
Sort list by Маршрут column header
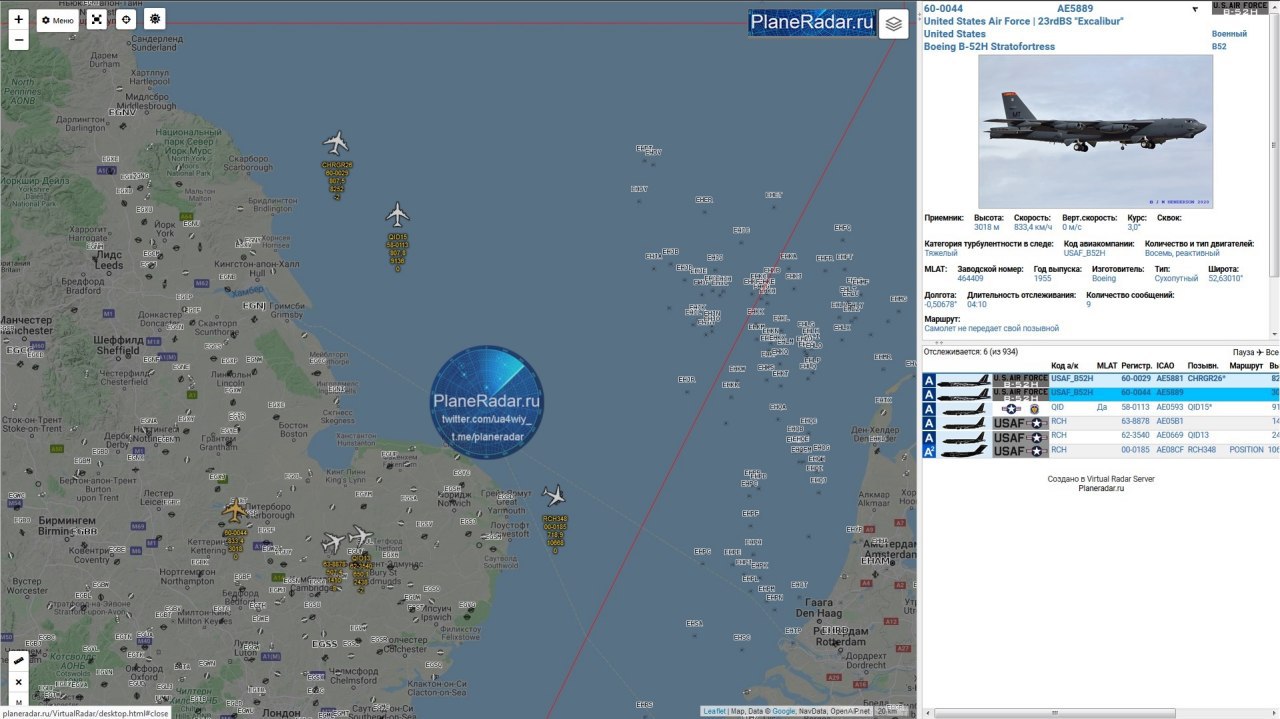pyautogui.click(x=1246, y=366)
